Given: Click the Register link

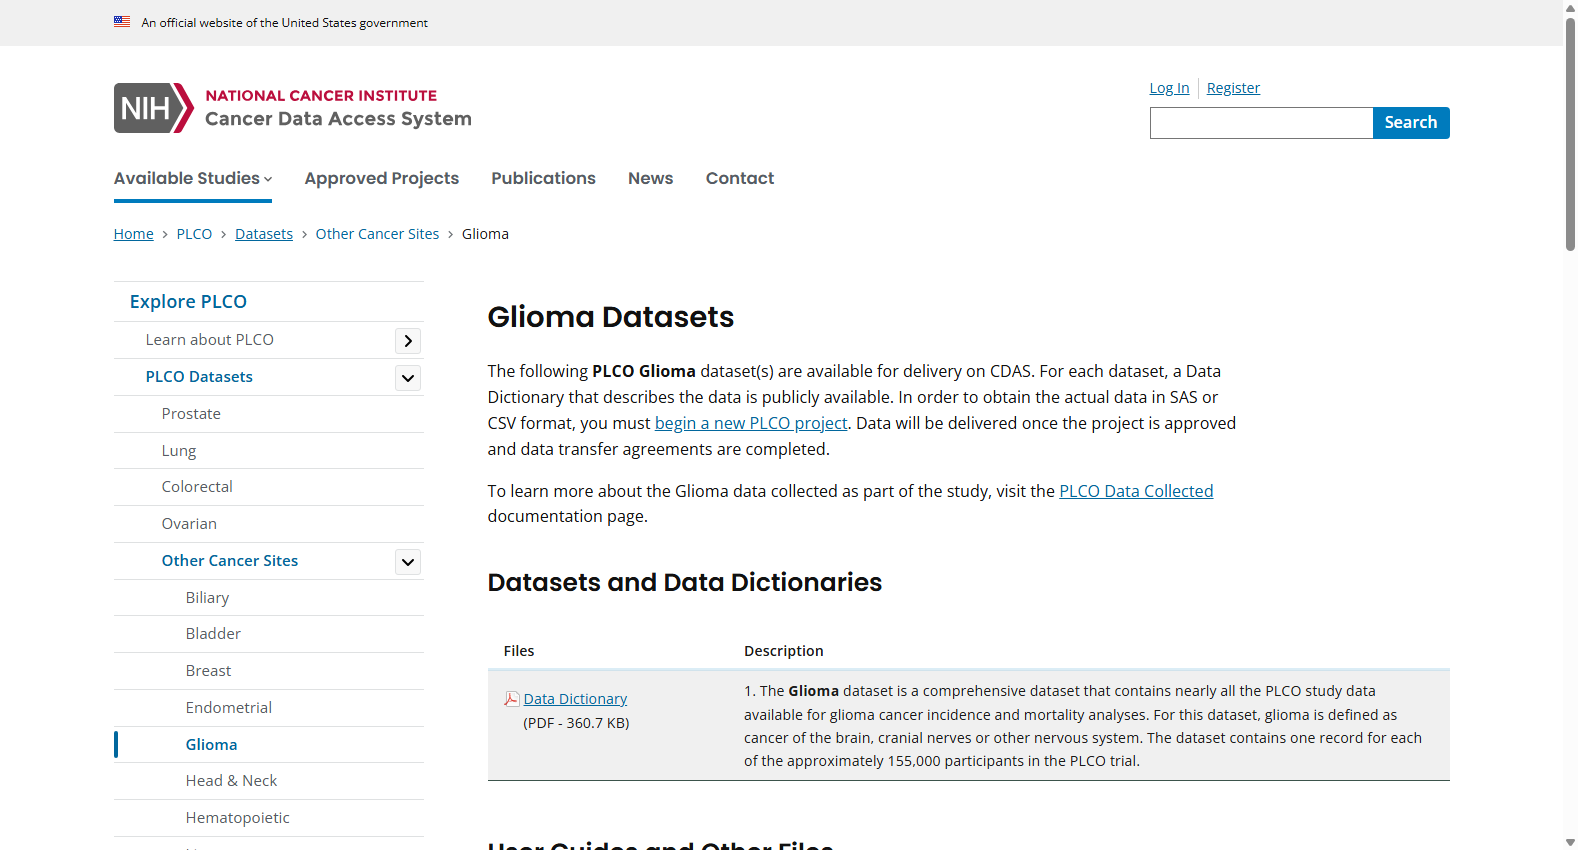Looking at the screenshot, I should [1233, 88].
